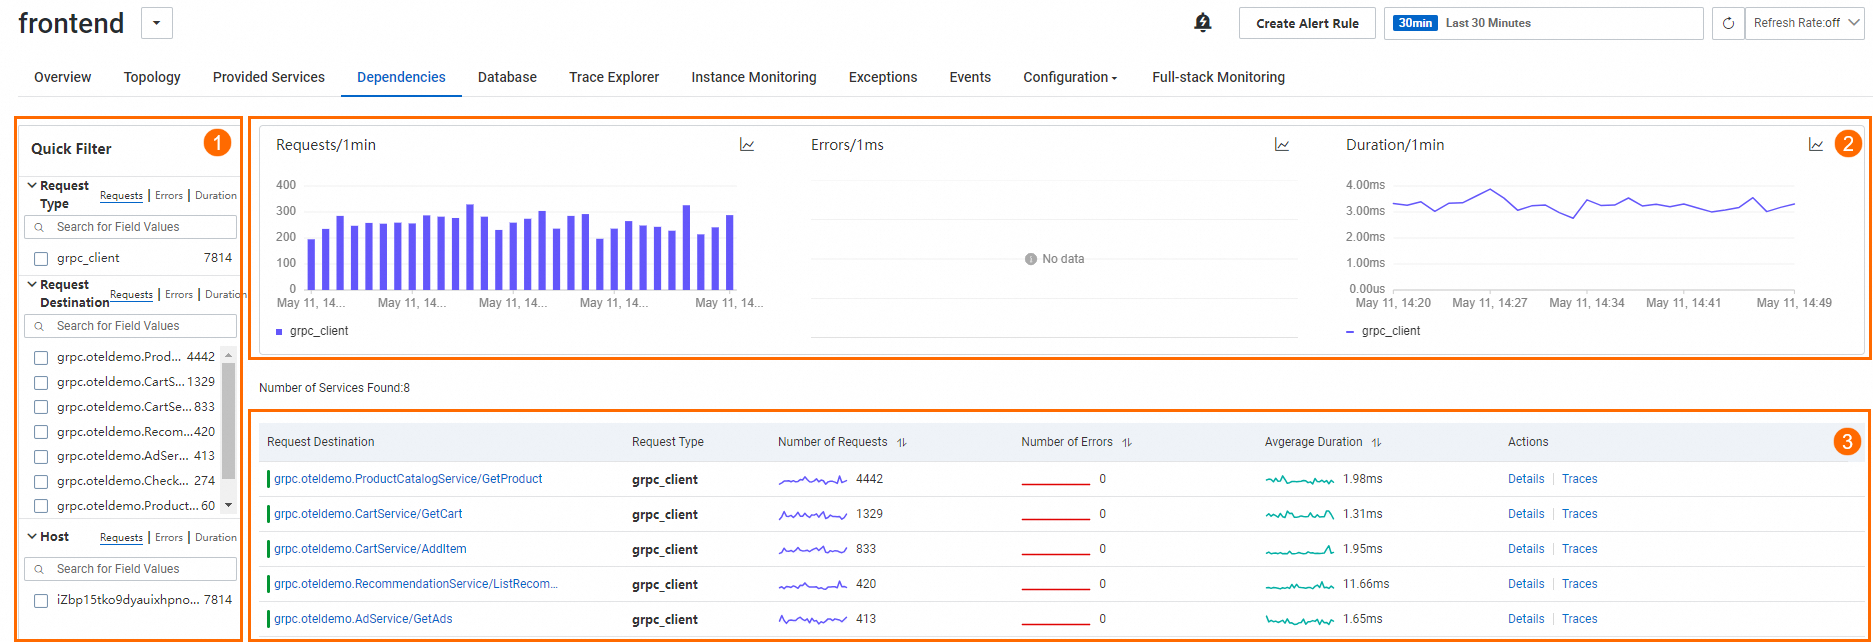This screenshot has height=642, width=1873.
Task: Sort by Average Duration column
Action: coord(1376,442)
